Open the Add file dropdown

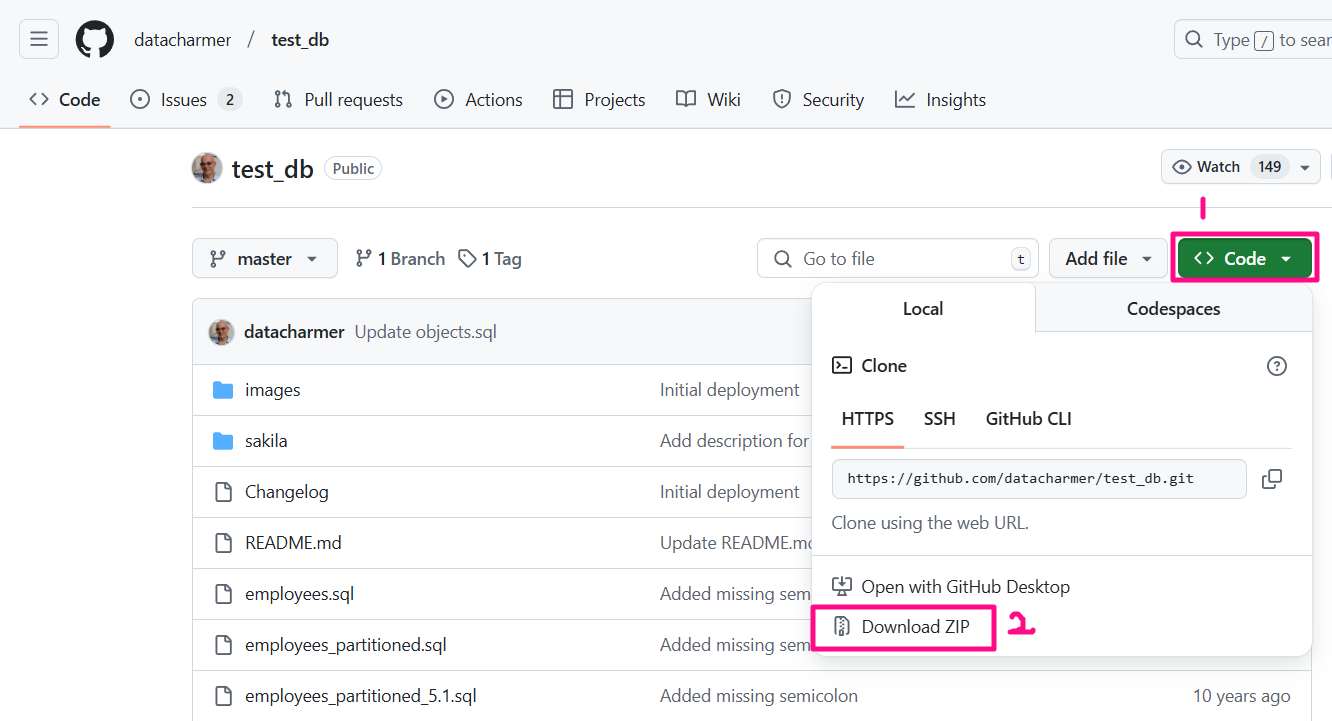pos(1108,259)
